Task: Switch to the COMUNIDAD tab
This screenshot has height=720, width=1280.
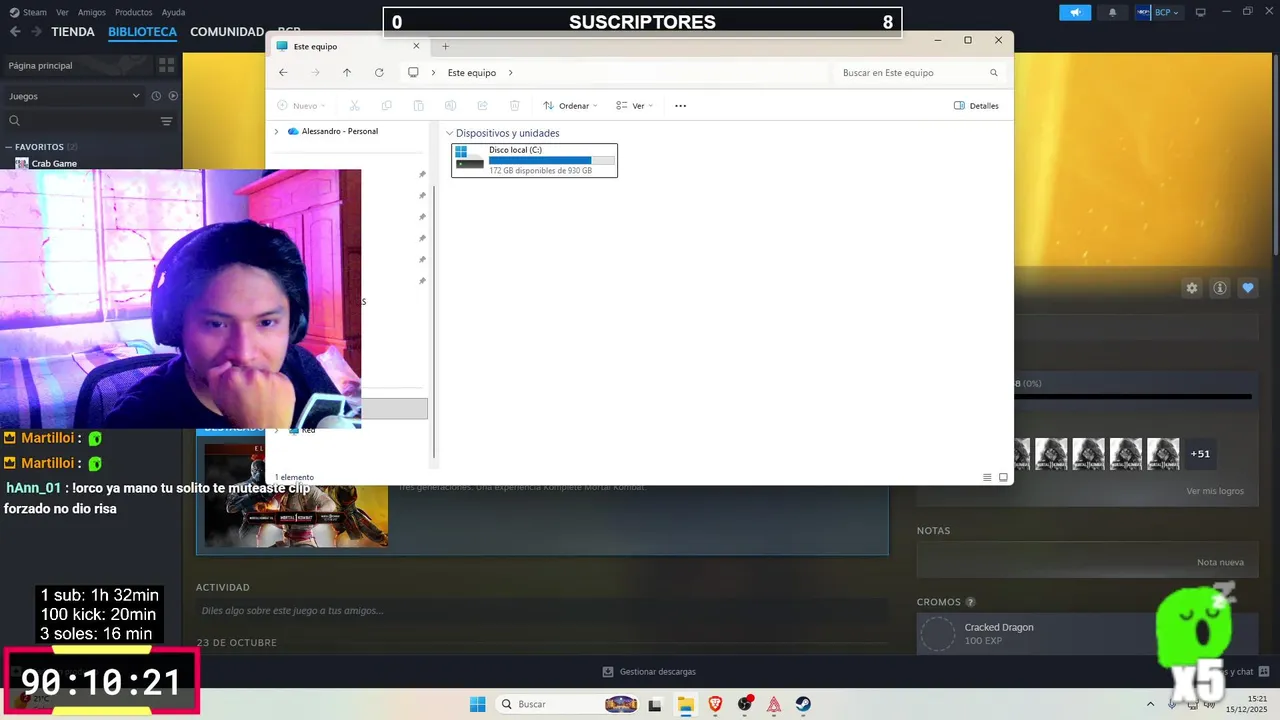Action: click(x=227, y=32)
